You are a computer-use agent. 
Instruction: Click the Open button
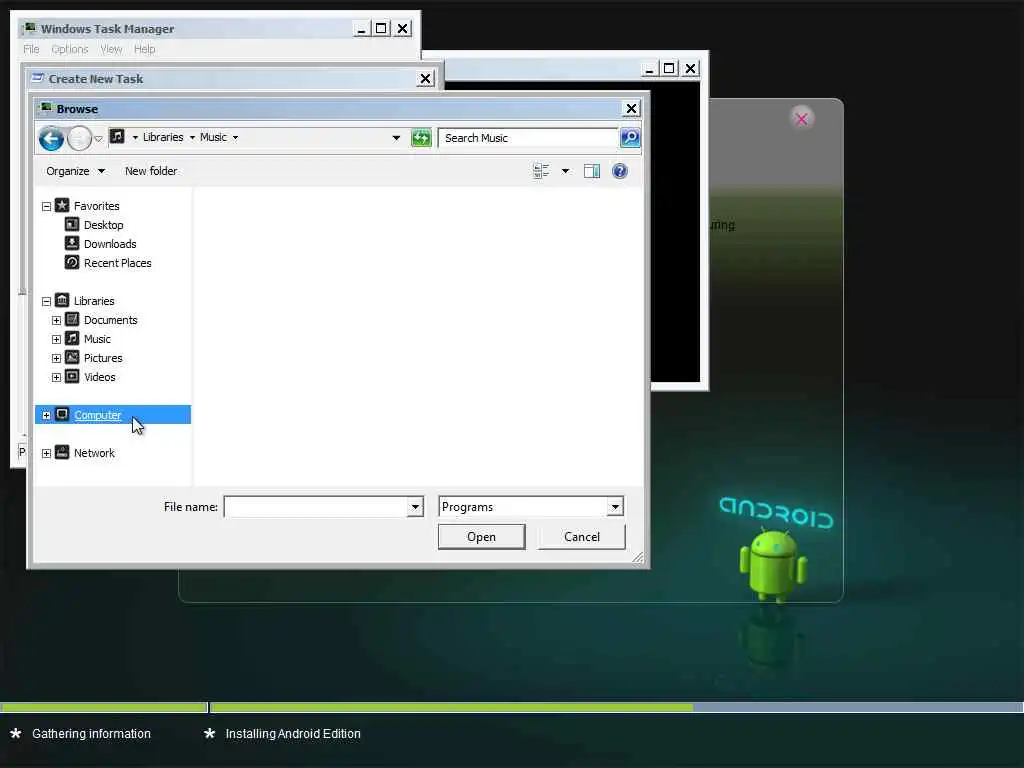[481, 537]
